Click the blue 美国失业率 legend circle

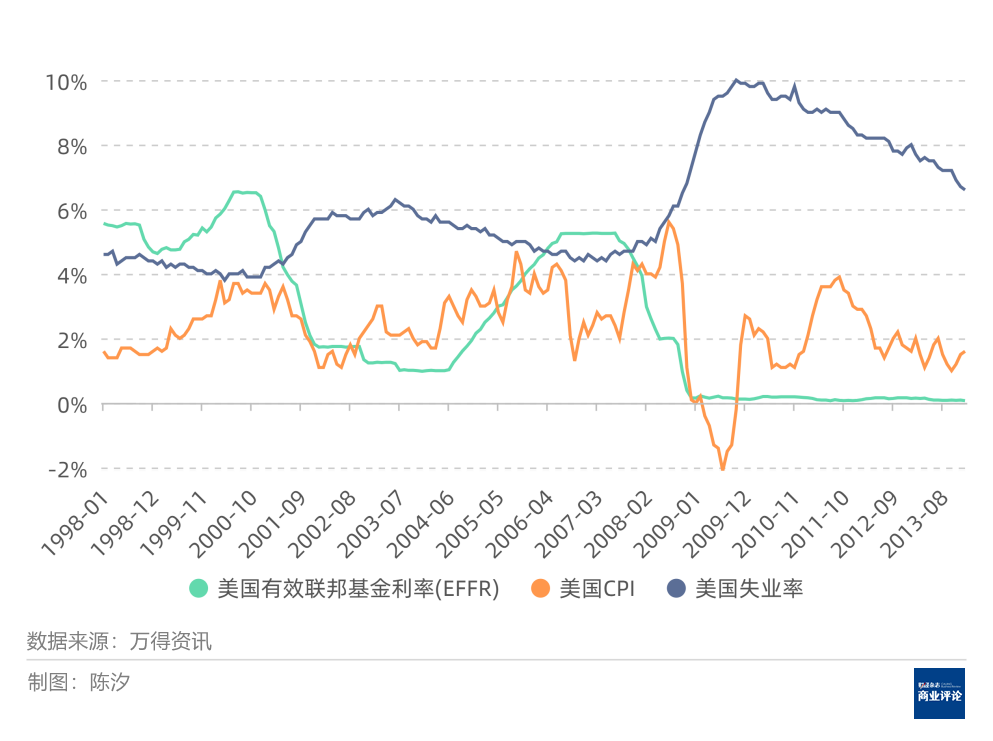pyautogui.click(x=677, y=589)
